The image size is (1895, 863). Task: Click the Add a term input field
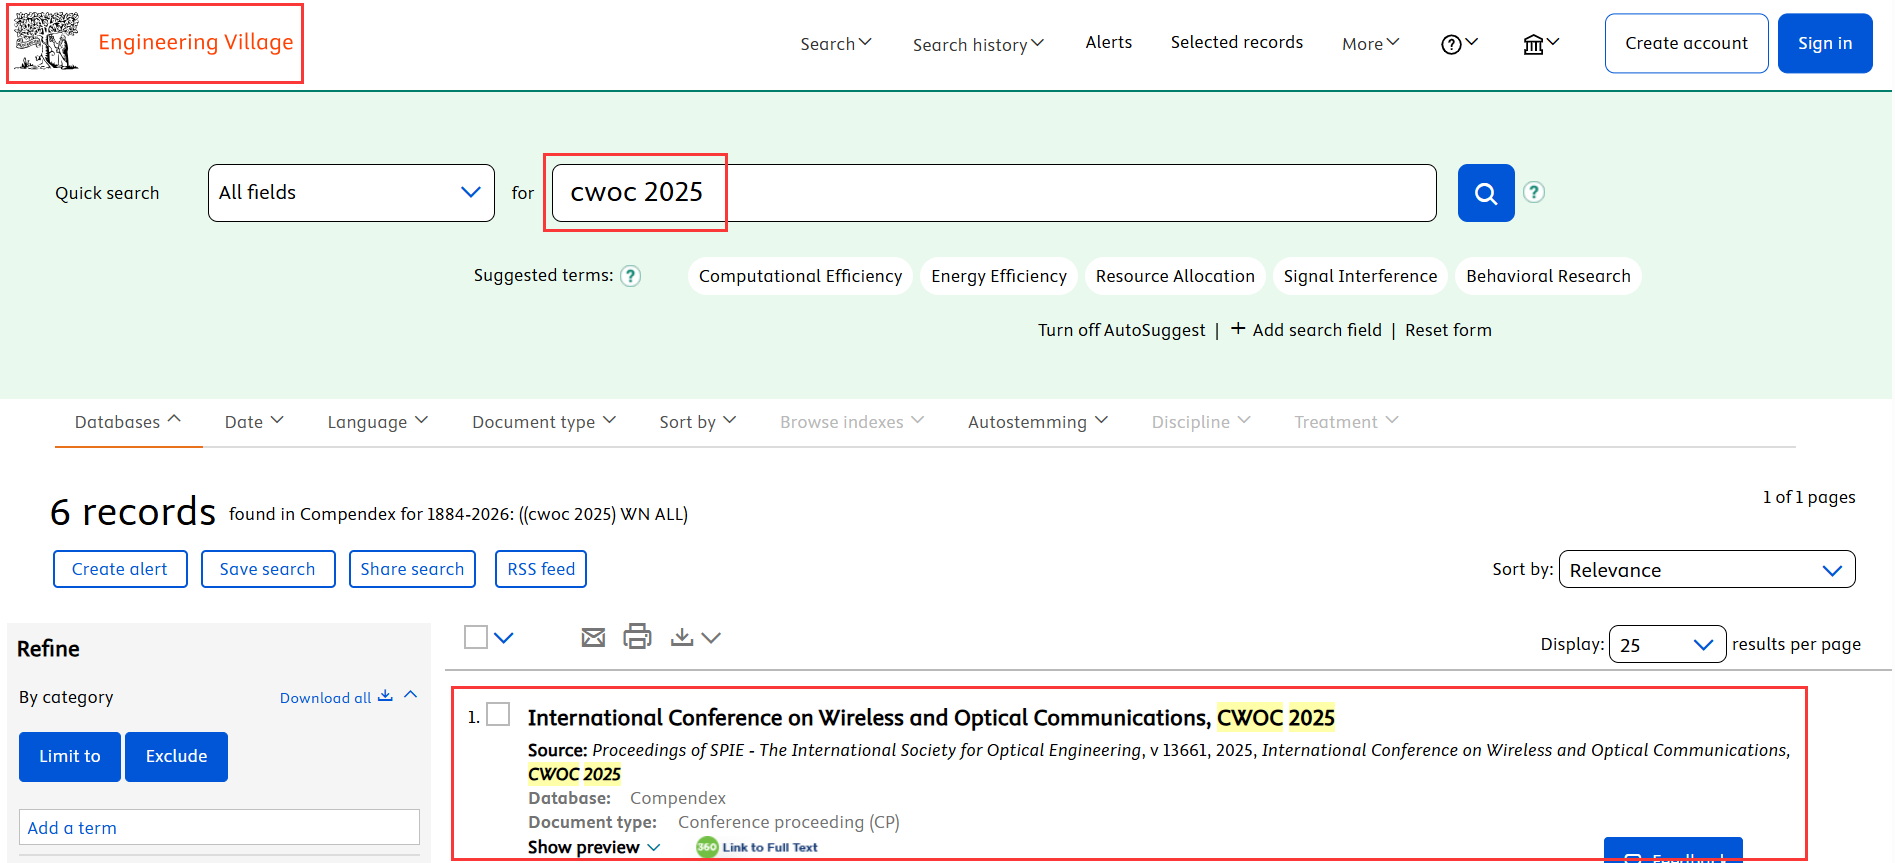point(219,828)
